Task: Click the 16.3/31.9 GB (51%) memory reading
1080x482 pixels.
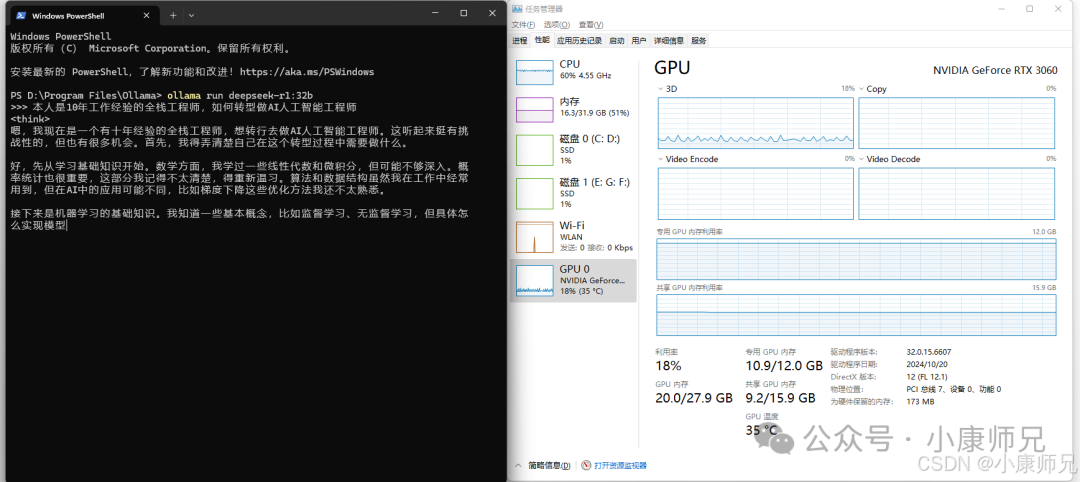Action: [x=594, y=112]
